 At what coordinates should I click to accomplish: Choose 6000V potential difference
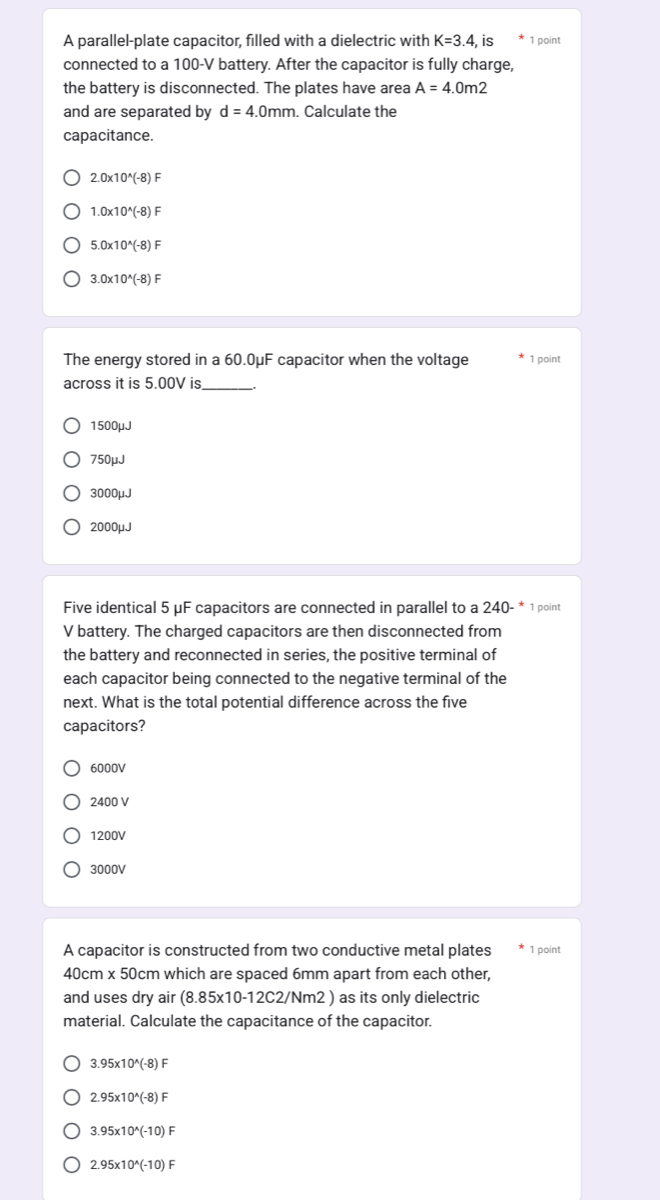click(72, 768)
